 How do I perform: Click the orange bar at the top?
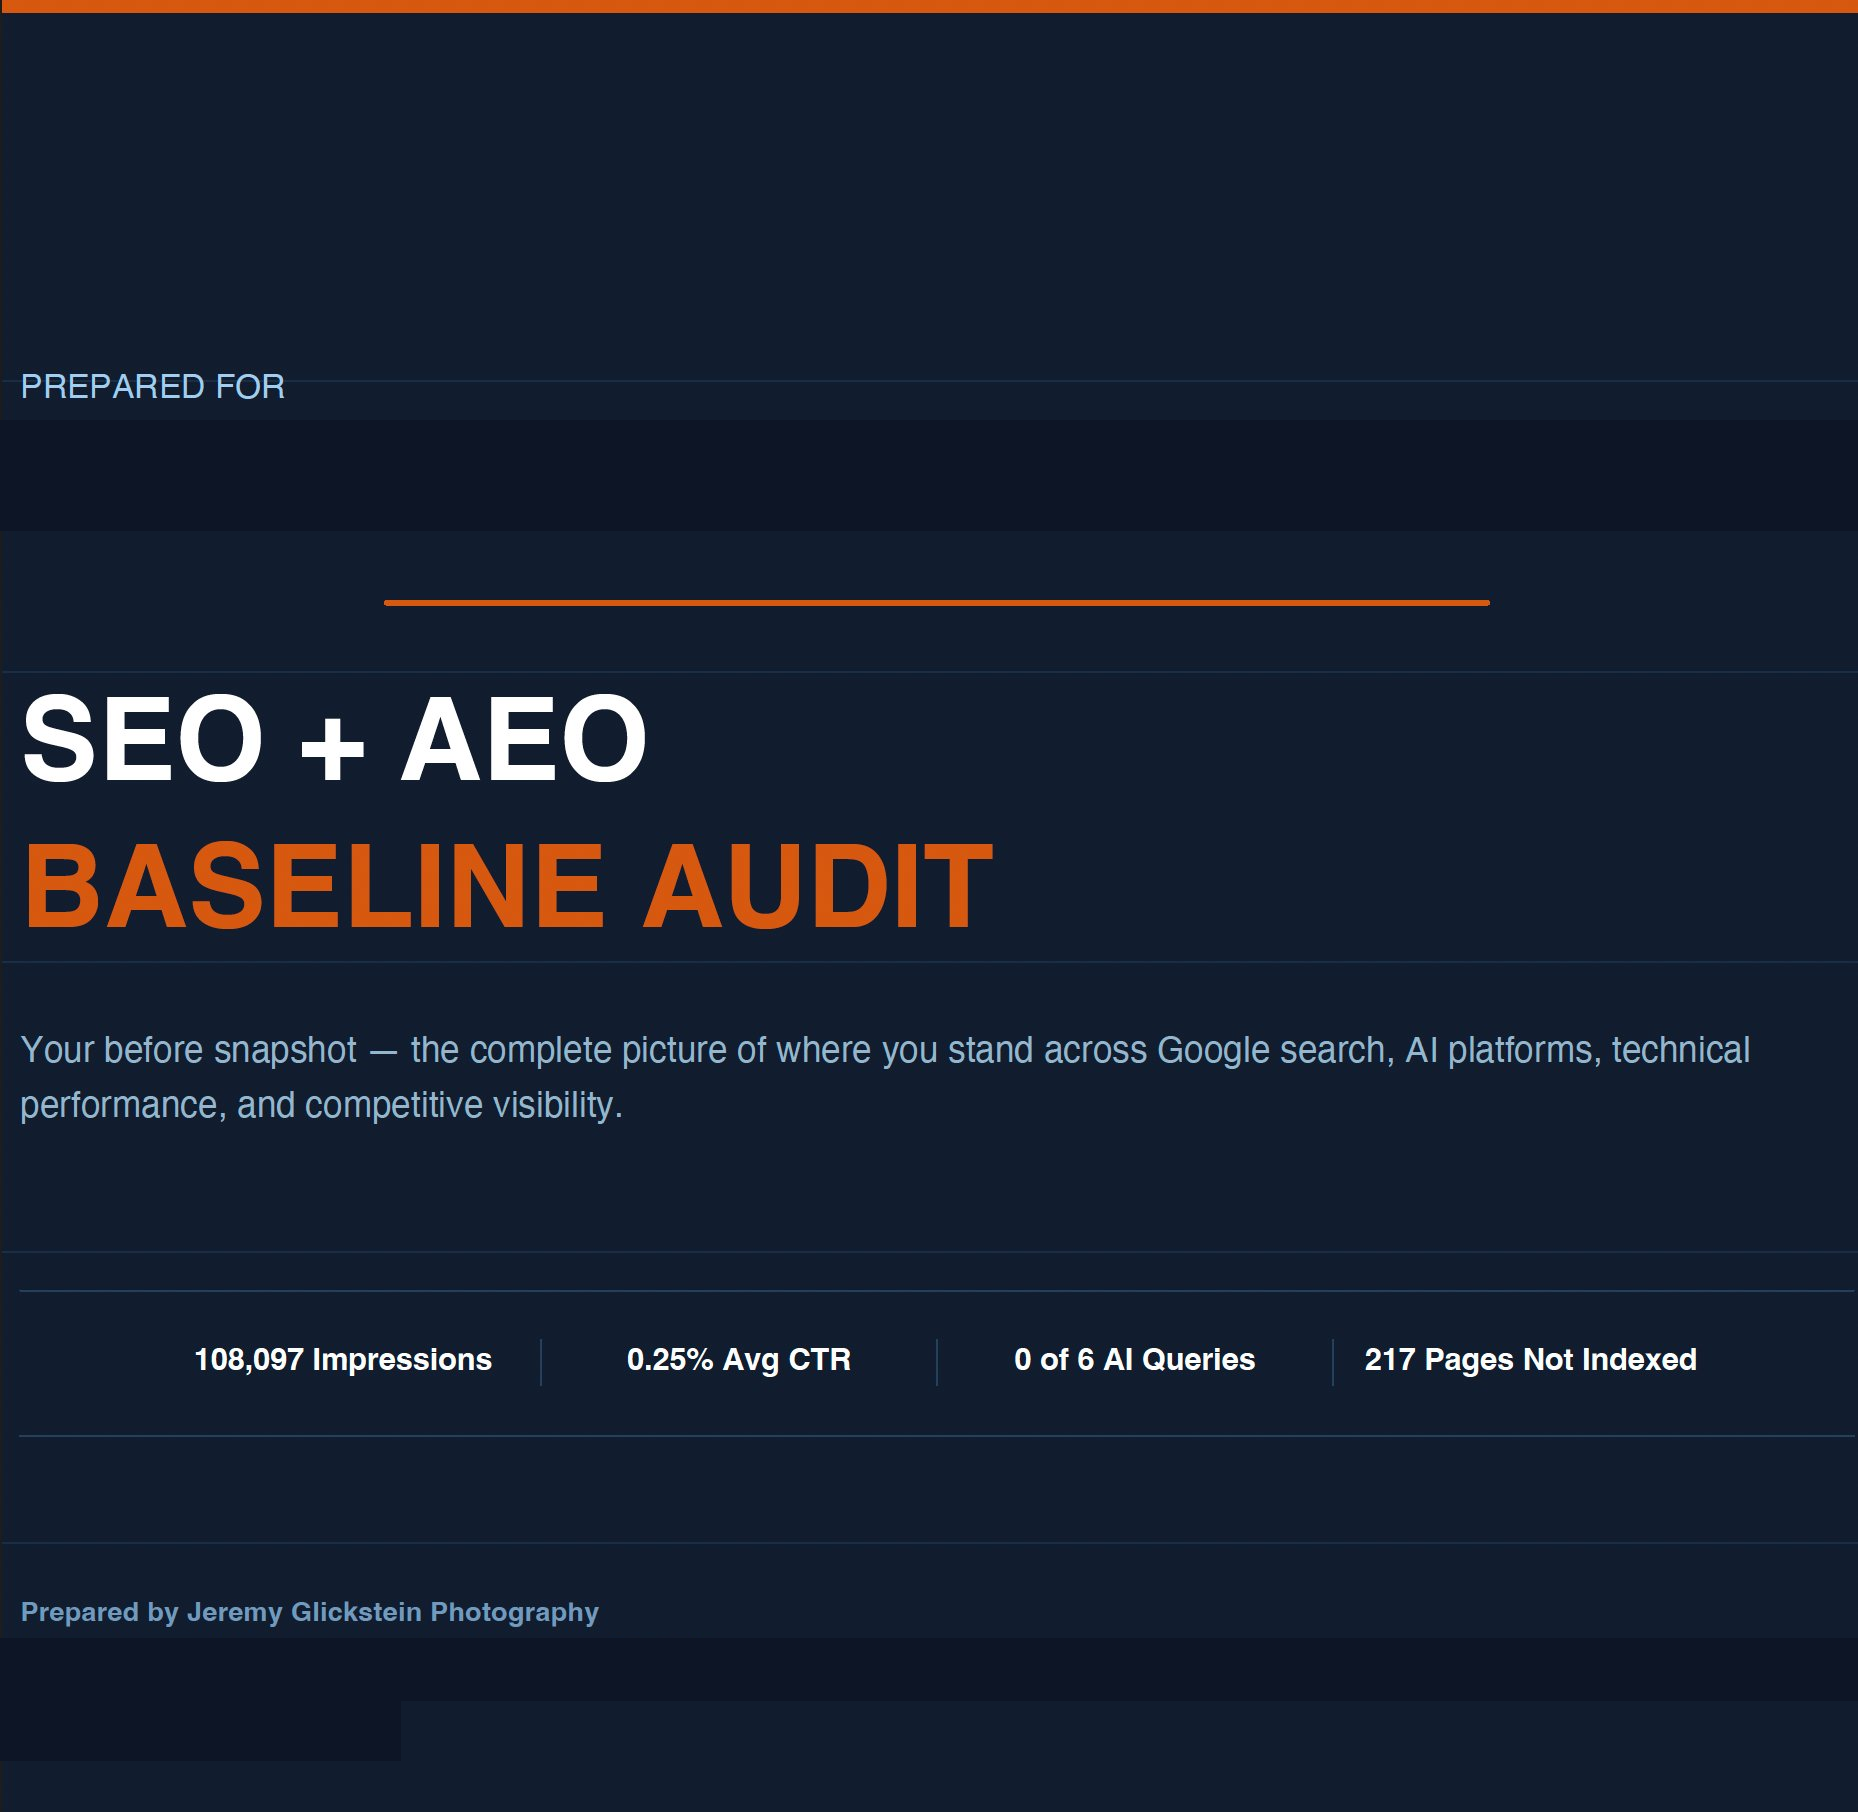(929, 8)
